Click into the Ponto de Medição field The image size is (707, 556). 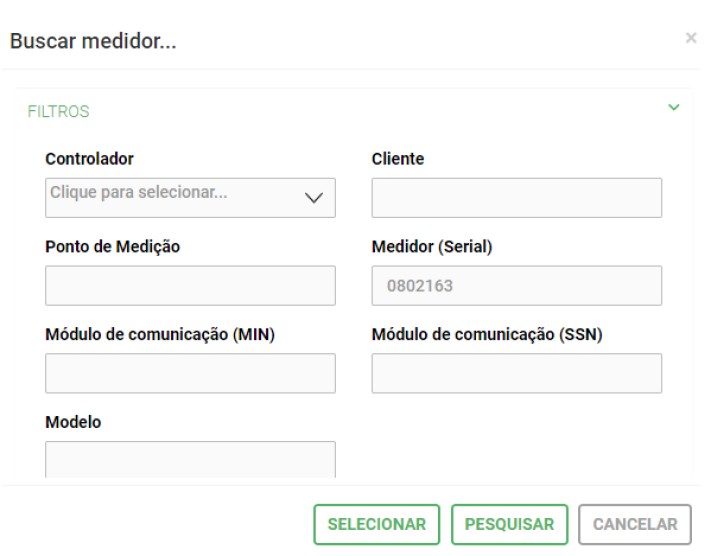(x=190, y=285)
